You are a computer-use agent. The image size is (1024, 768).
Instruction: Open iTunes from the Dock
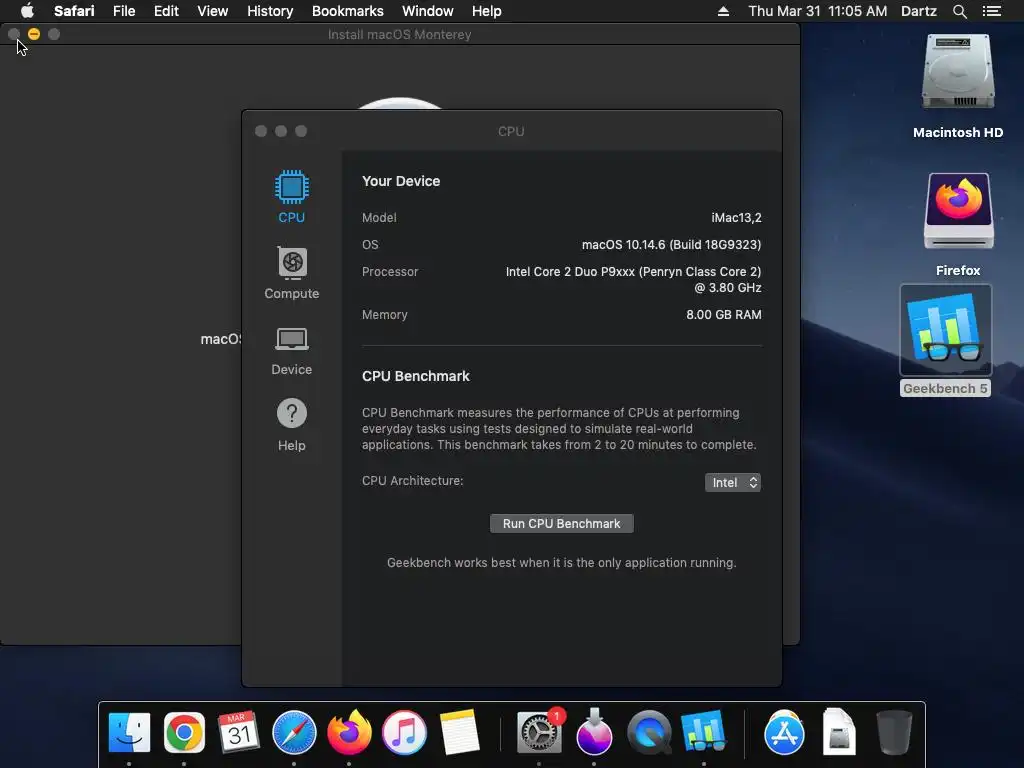pyautogui.click(x=404, y=732)
